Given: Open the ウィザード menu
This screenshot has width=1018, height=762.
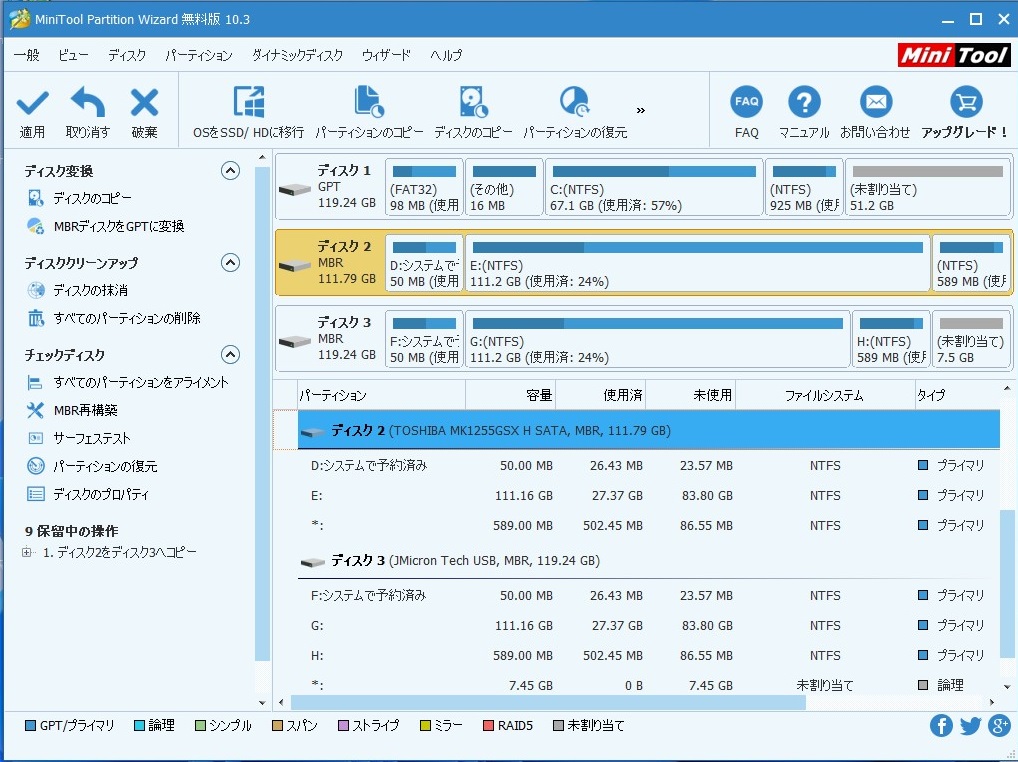Looking at the screenshot, I should click(386, 56).
